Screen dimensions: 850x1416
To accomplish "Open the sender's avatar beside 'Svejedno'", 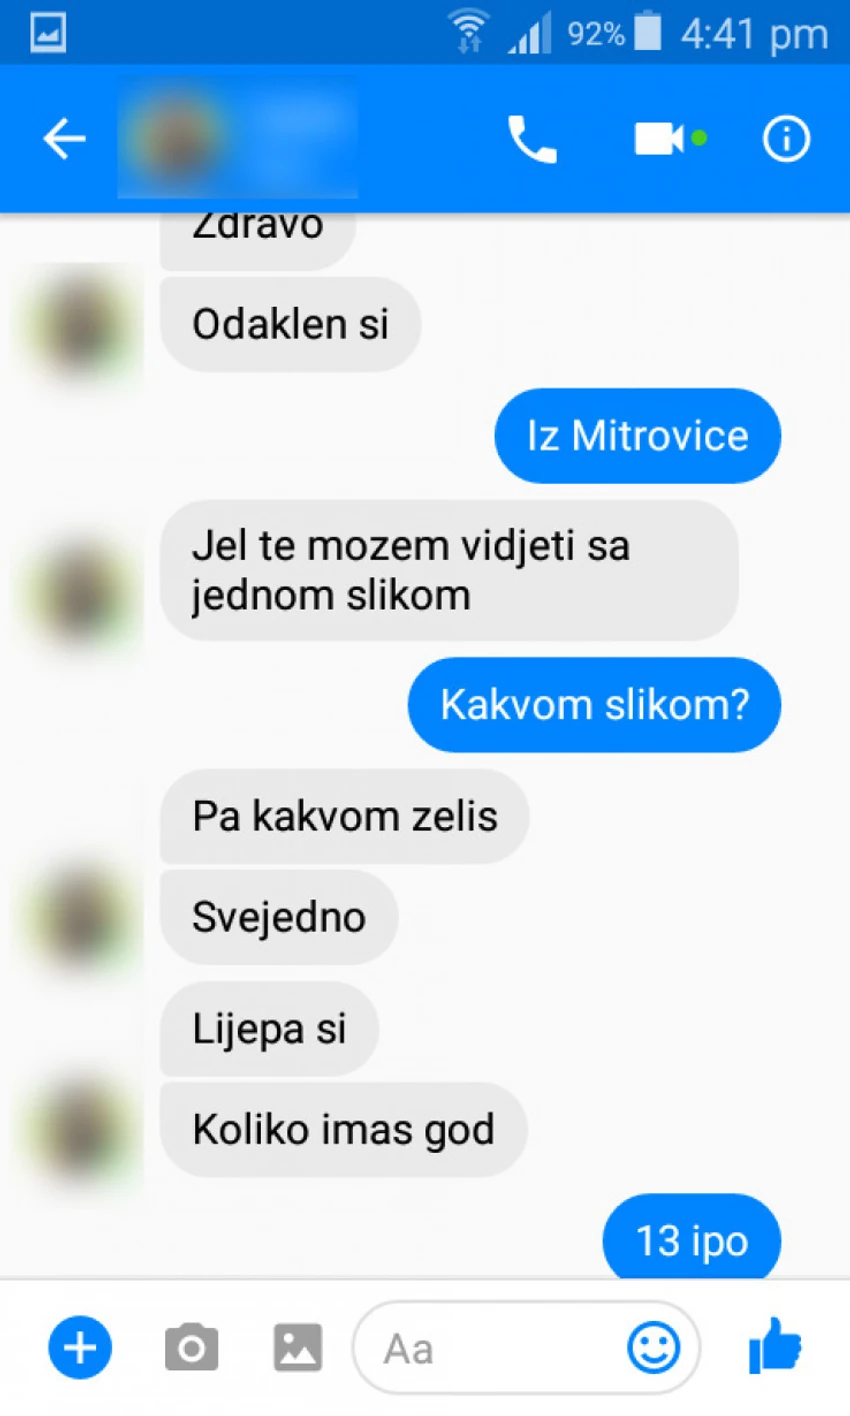I will [x=81, y=917].
